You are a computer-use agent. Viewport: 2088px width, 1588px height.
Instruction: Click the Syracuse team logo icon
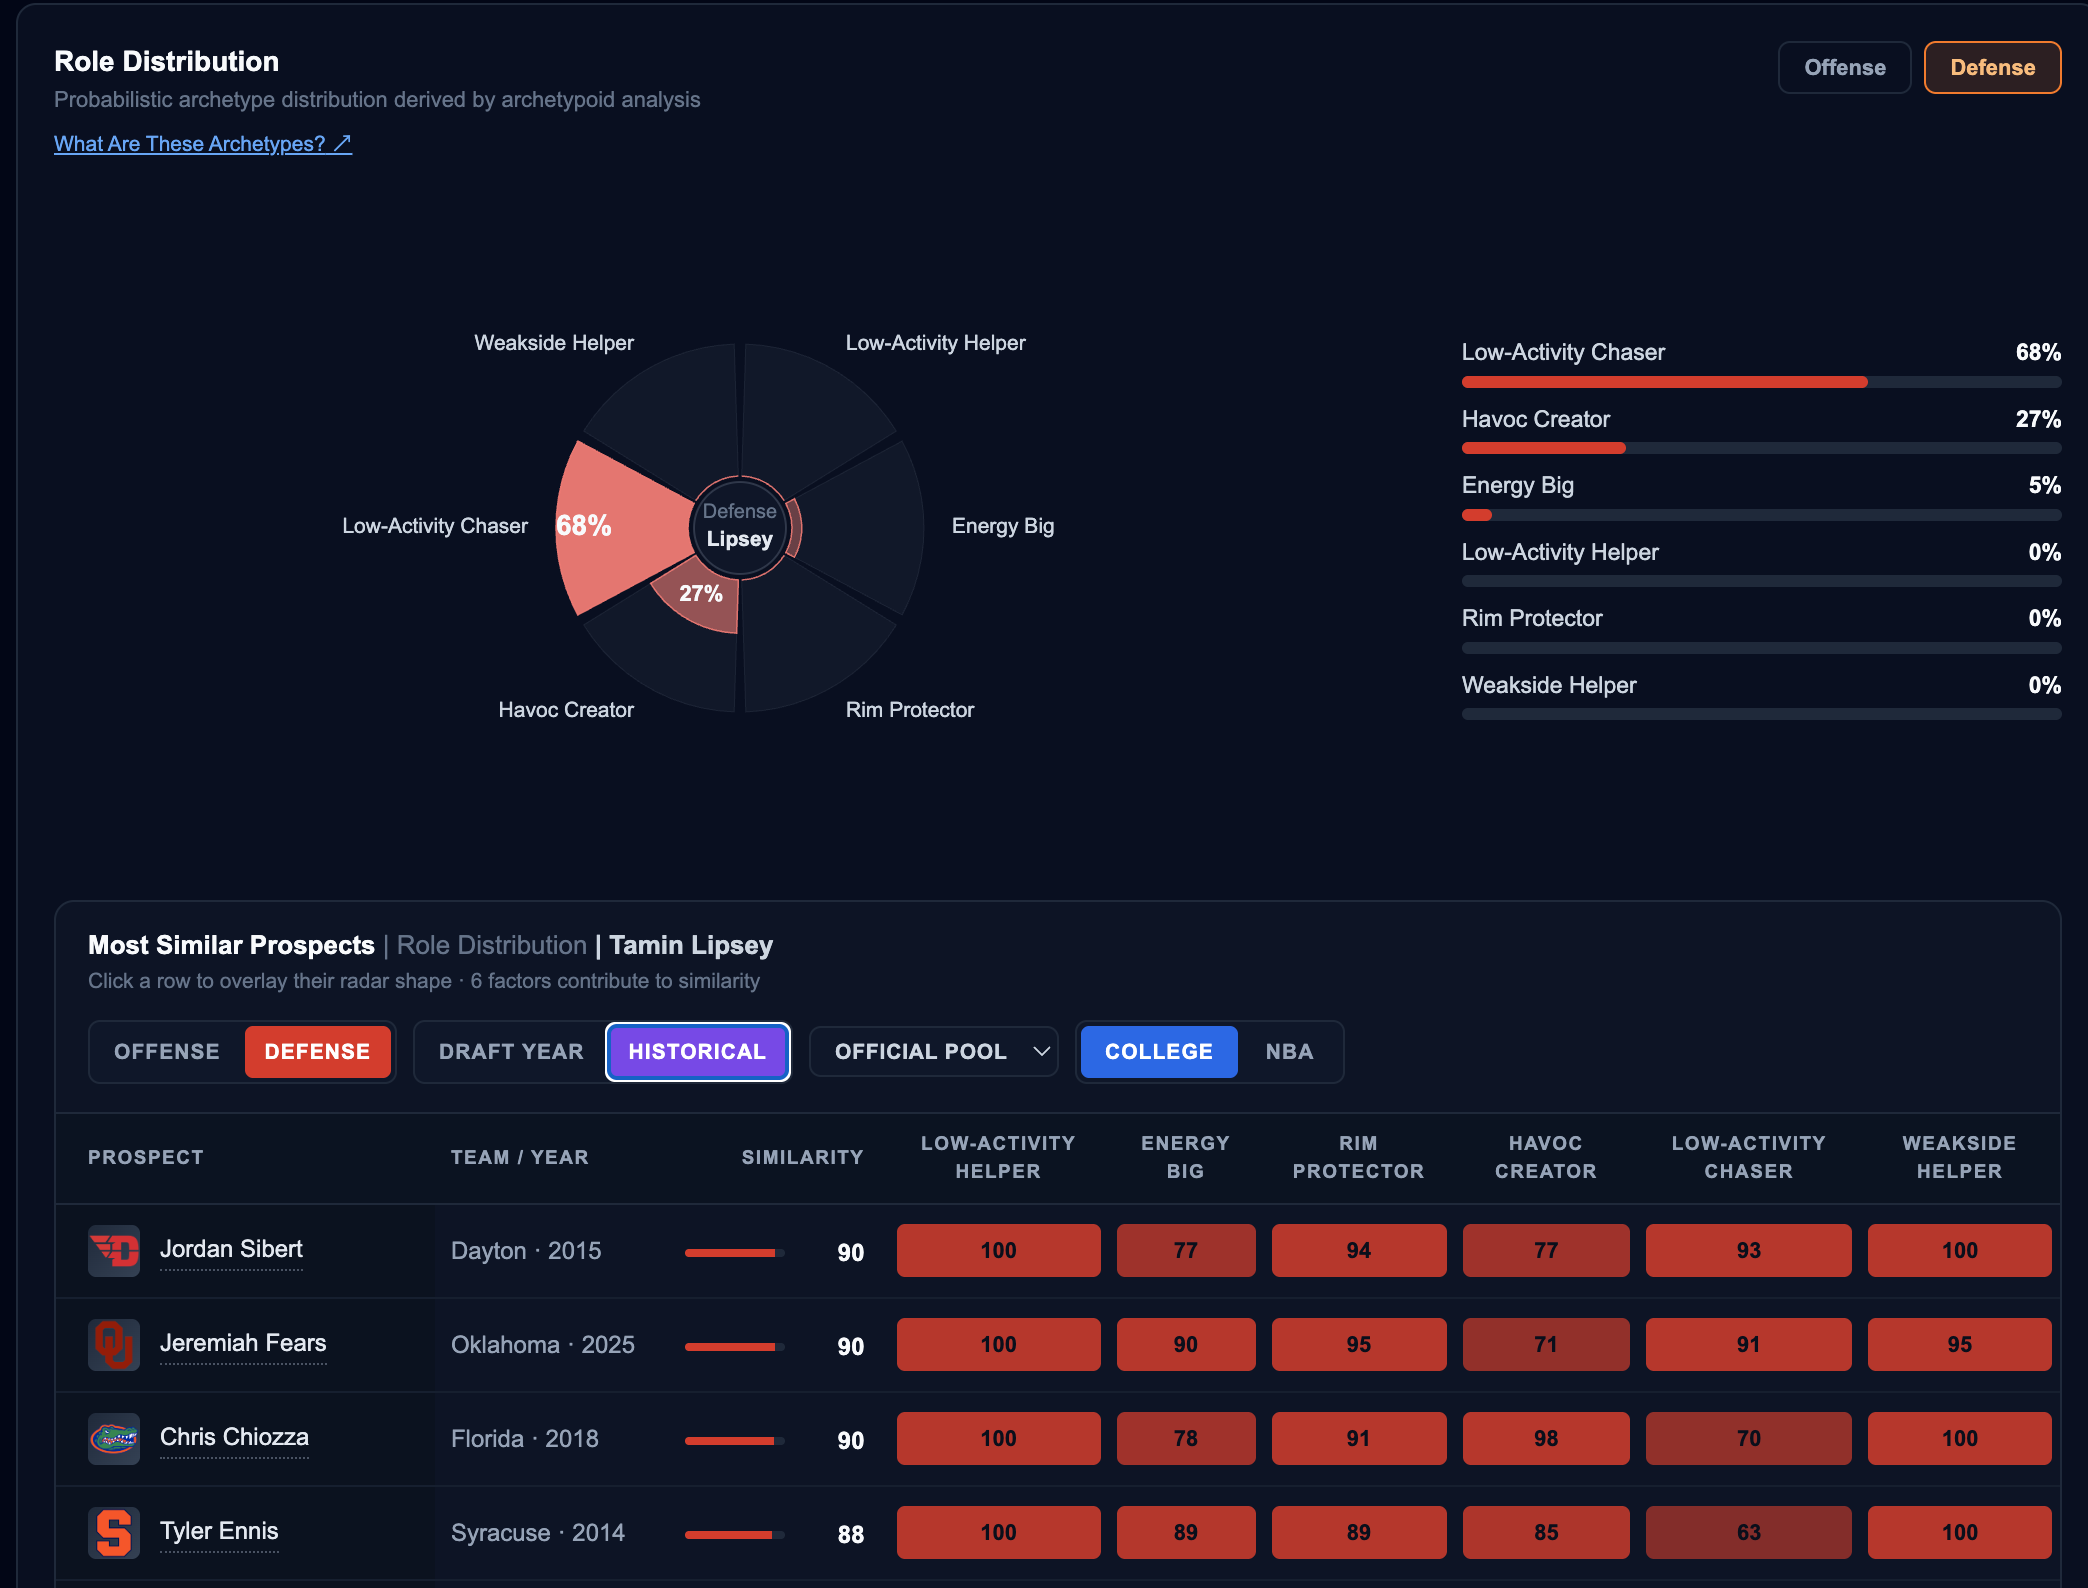(114, 1532)
